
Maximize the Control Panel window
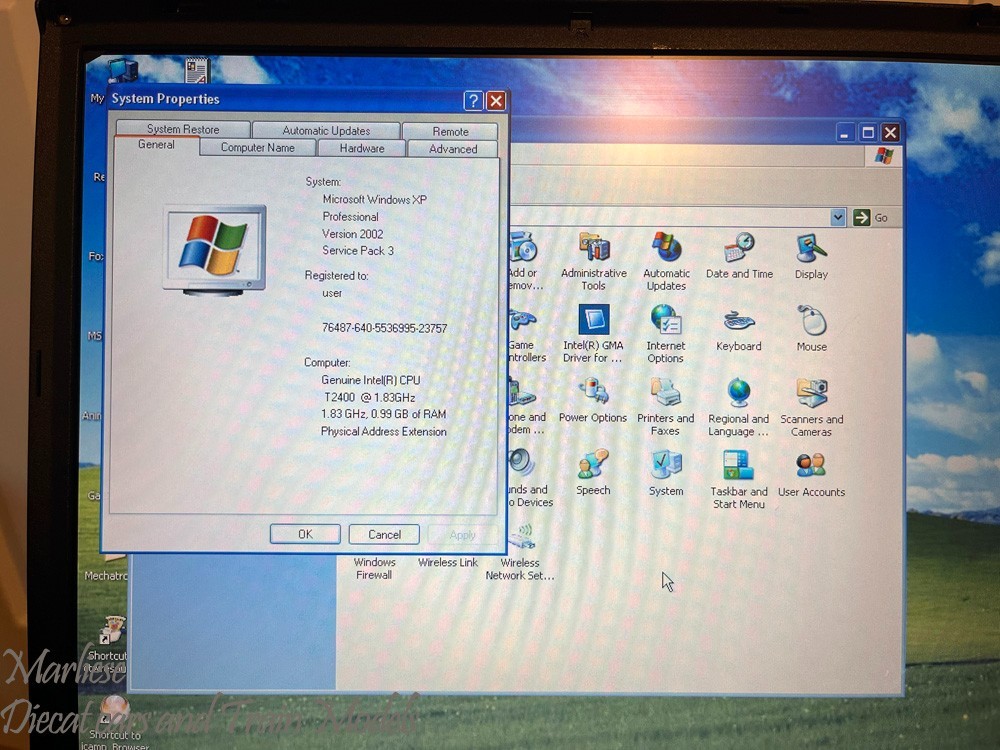867,133
